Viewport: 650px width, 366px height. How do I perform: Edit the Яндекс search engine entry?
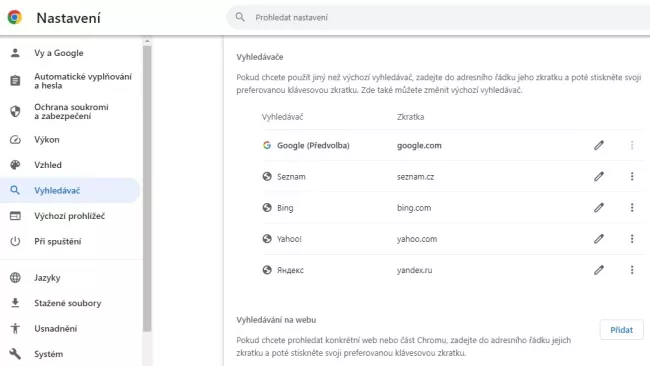(599, 270)
